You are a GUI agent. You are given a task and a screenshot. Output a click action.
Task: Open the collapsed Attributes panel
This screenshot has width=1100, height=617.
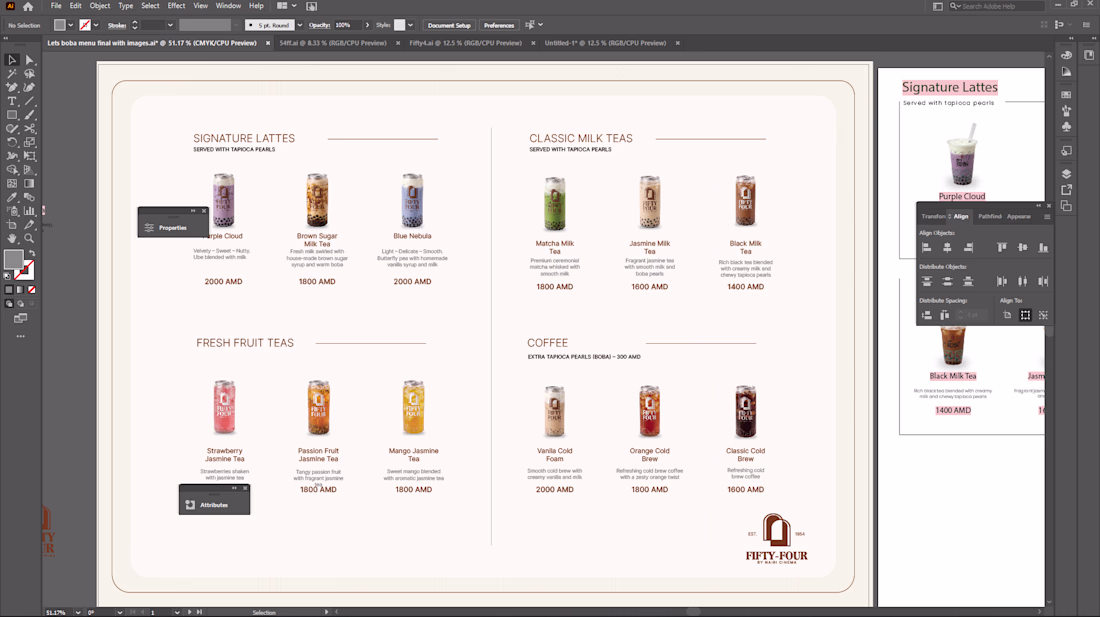click(214, 505)
